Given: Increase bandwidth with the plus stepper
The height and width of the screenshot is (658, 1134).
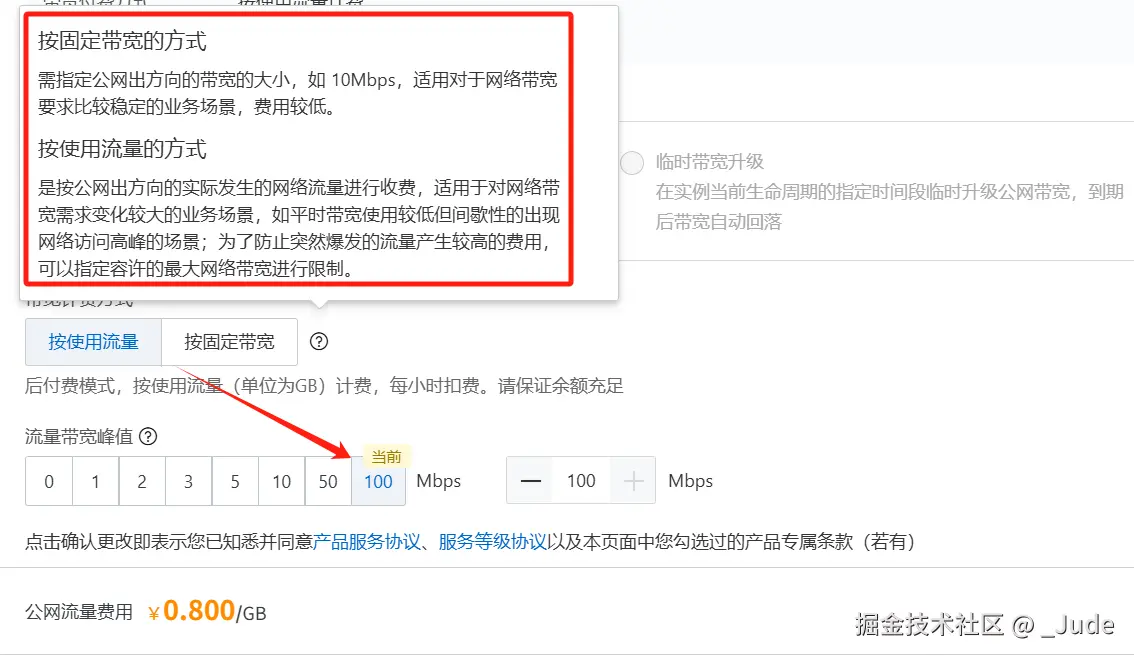Looking at the screenshot, I should pyautogui.click(x=634, y=481).
